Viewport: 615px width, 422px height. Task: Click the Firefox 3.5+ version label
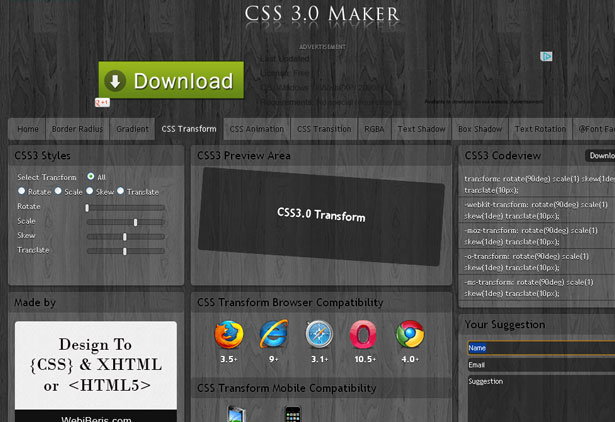[x=229, y=359]
